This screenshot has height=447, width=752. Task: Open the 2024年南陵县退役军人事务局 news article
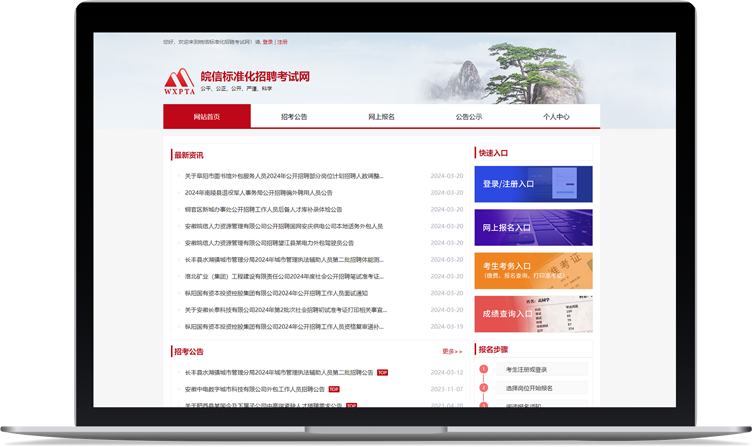258,192
